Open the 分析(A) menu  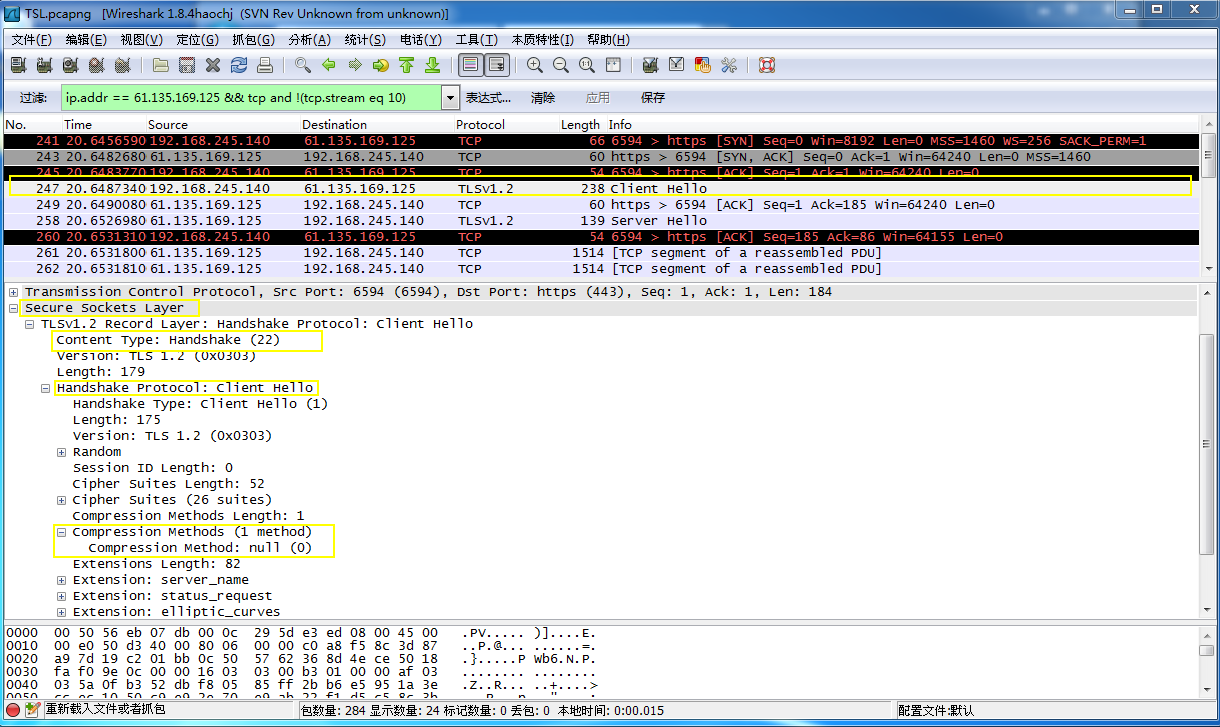pyautogui.click(x=309, y=40)
